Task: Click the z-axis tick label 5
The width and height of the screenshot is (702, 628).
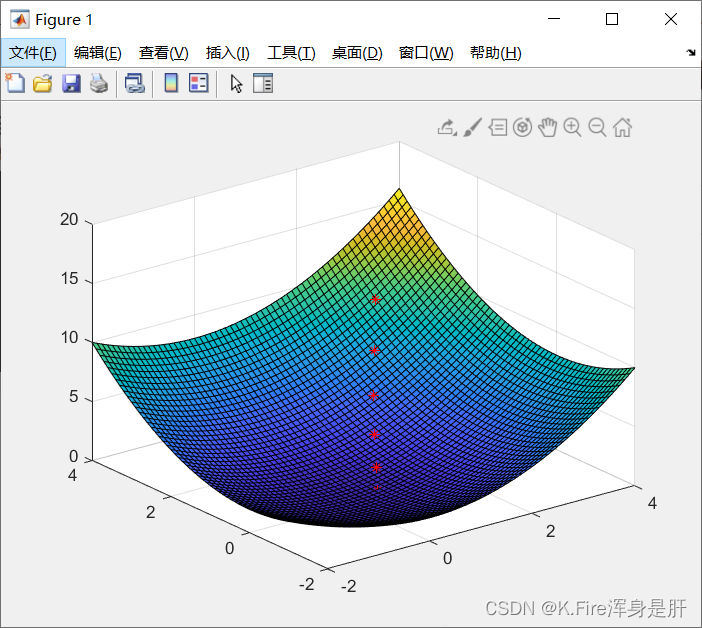Action: coord(74,397)
